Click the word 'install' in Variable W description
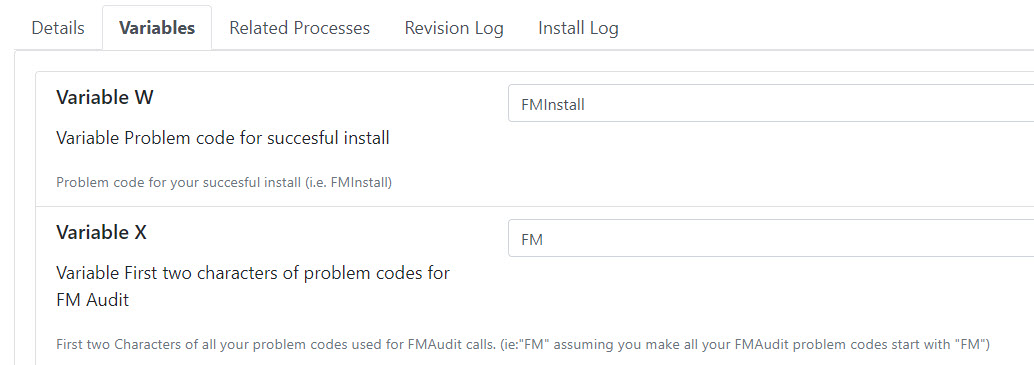This screenshot has height=365, width=1034. (x=367, y=138)
